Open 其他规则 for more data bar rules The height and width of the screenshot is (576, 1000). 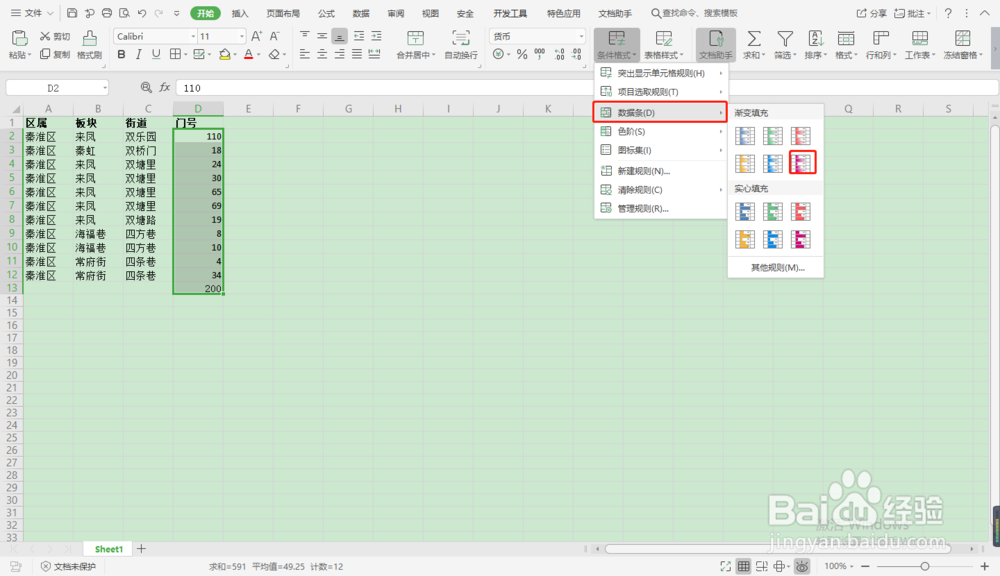click(775, 268)
